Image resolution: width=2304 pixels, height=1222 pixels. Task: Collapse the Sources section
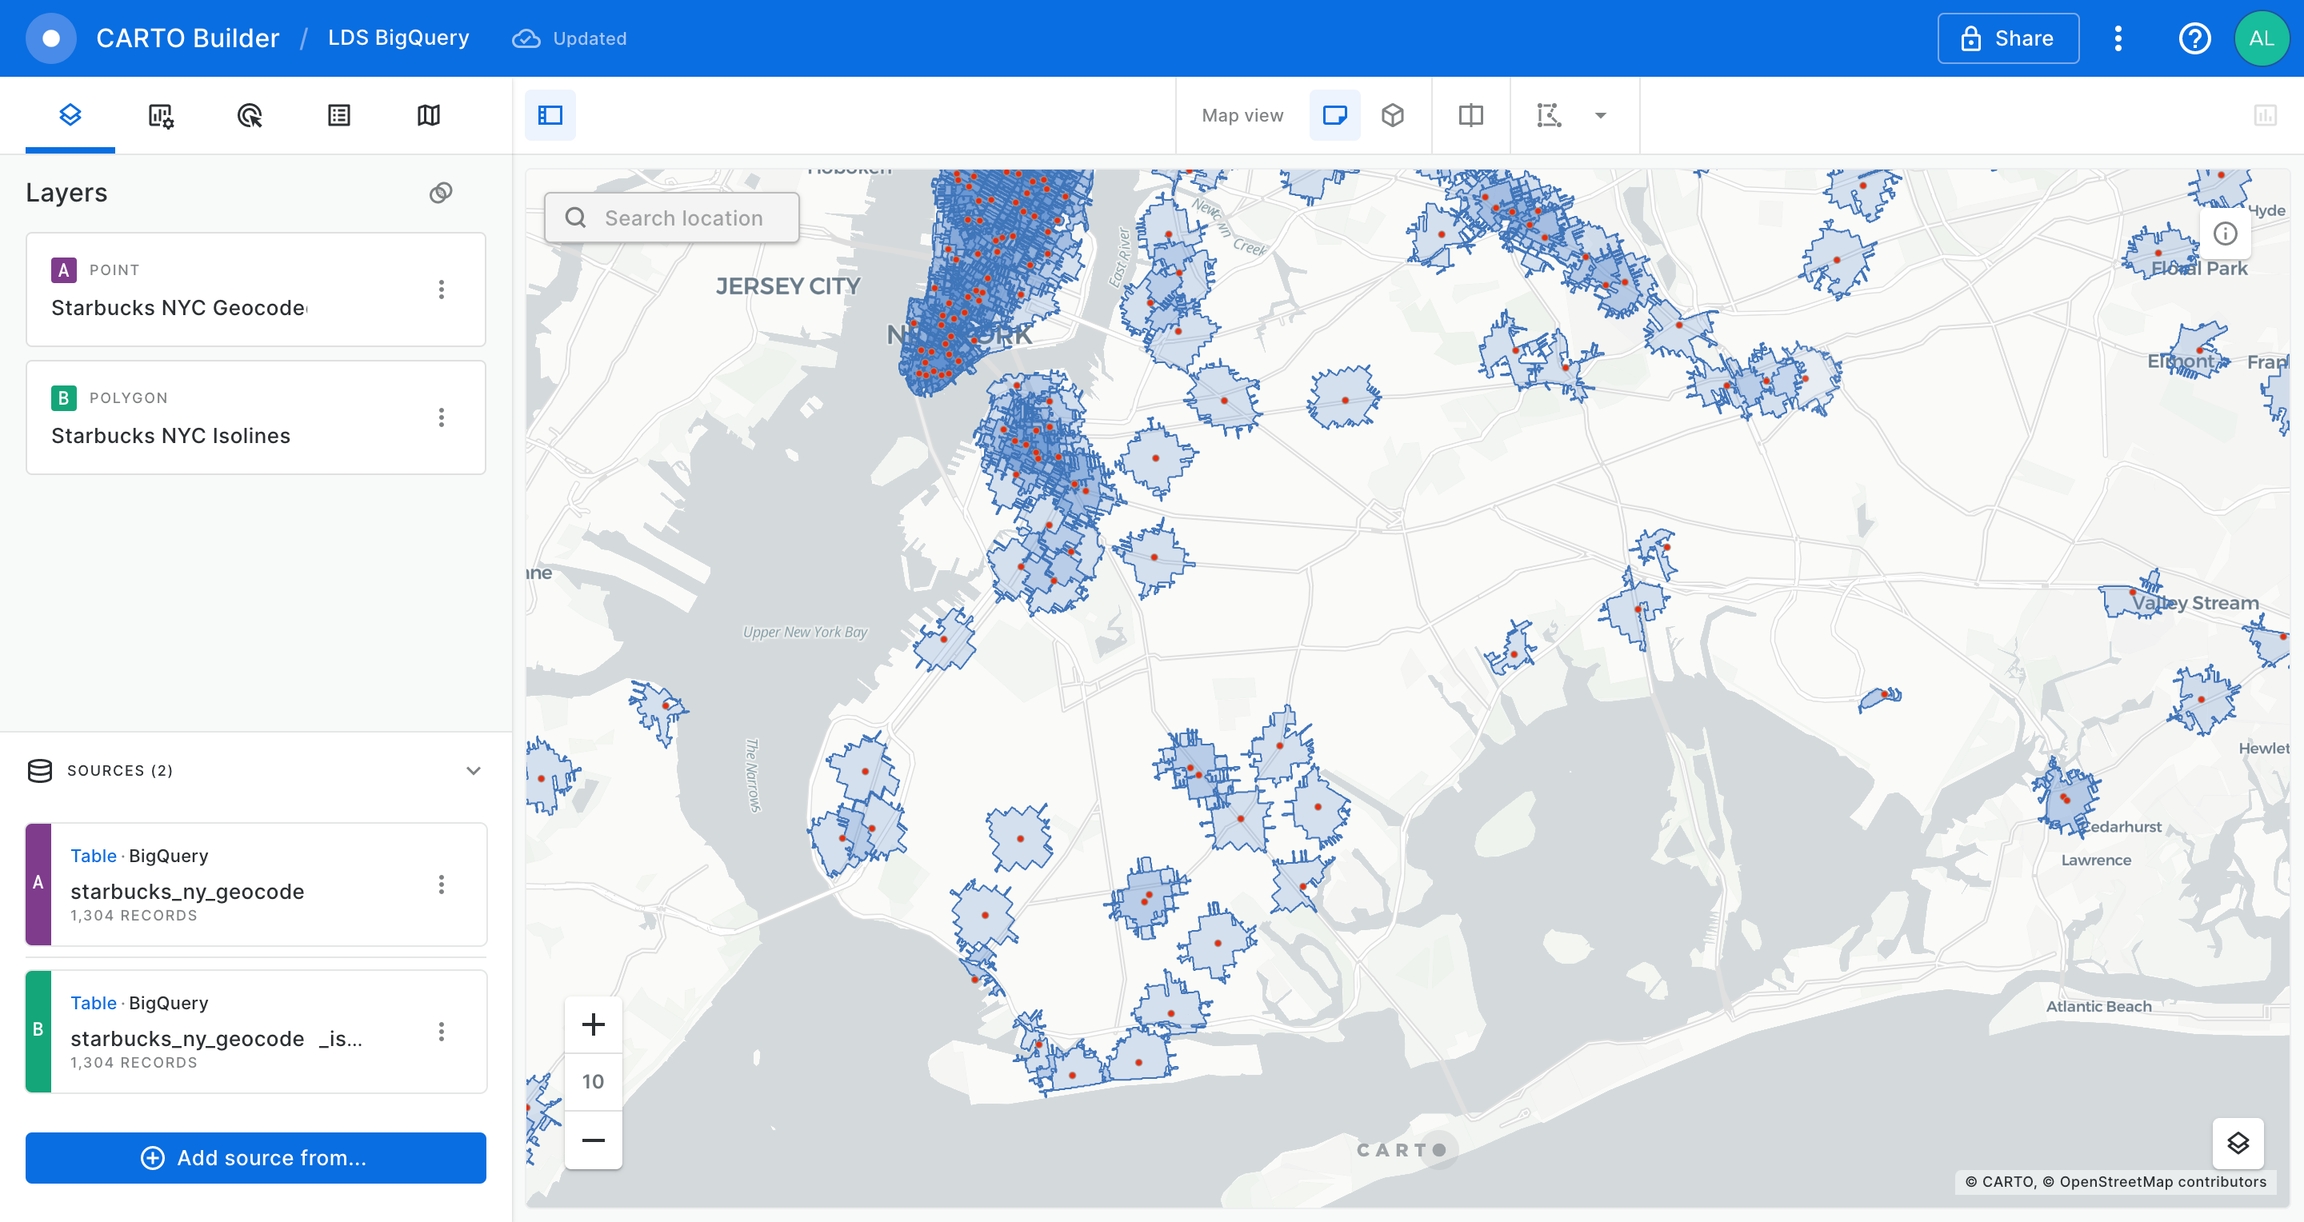(x=473, y=770)
